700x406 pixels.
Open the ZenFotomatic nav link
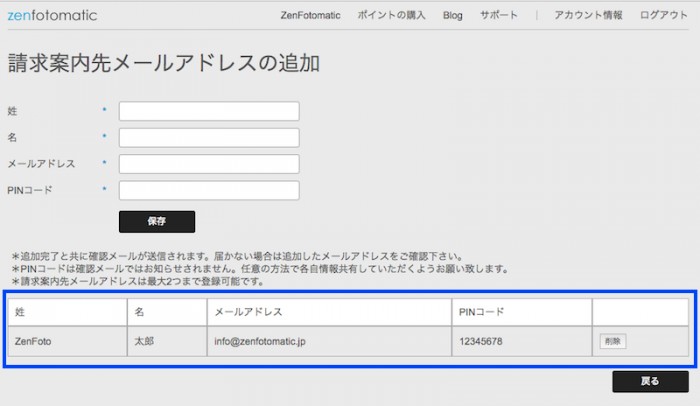(310, 15)
